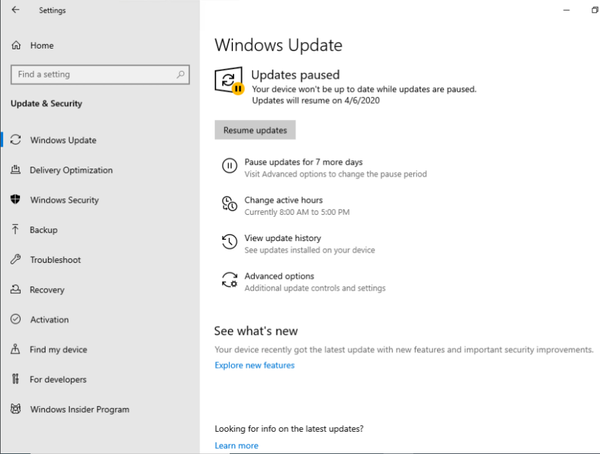This screenshot has width=600, height=454.
Task: Click the Updates paused status icon
Action: click(x=229, y=80)
